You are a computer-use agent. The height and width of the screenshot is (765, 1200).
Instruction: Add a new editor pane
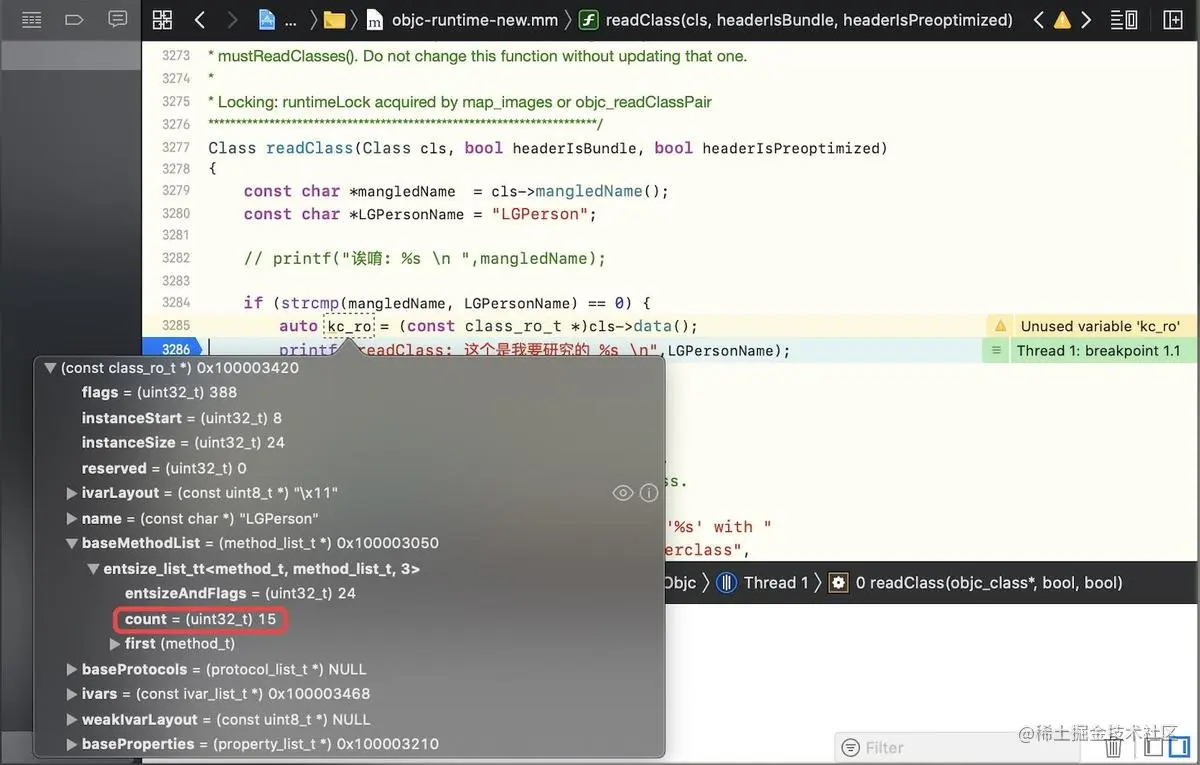click(x=1173, y=19)
